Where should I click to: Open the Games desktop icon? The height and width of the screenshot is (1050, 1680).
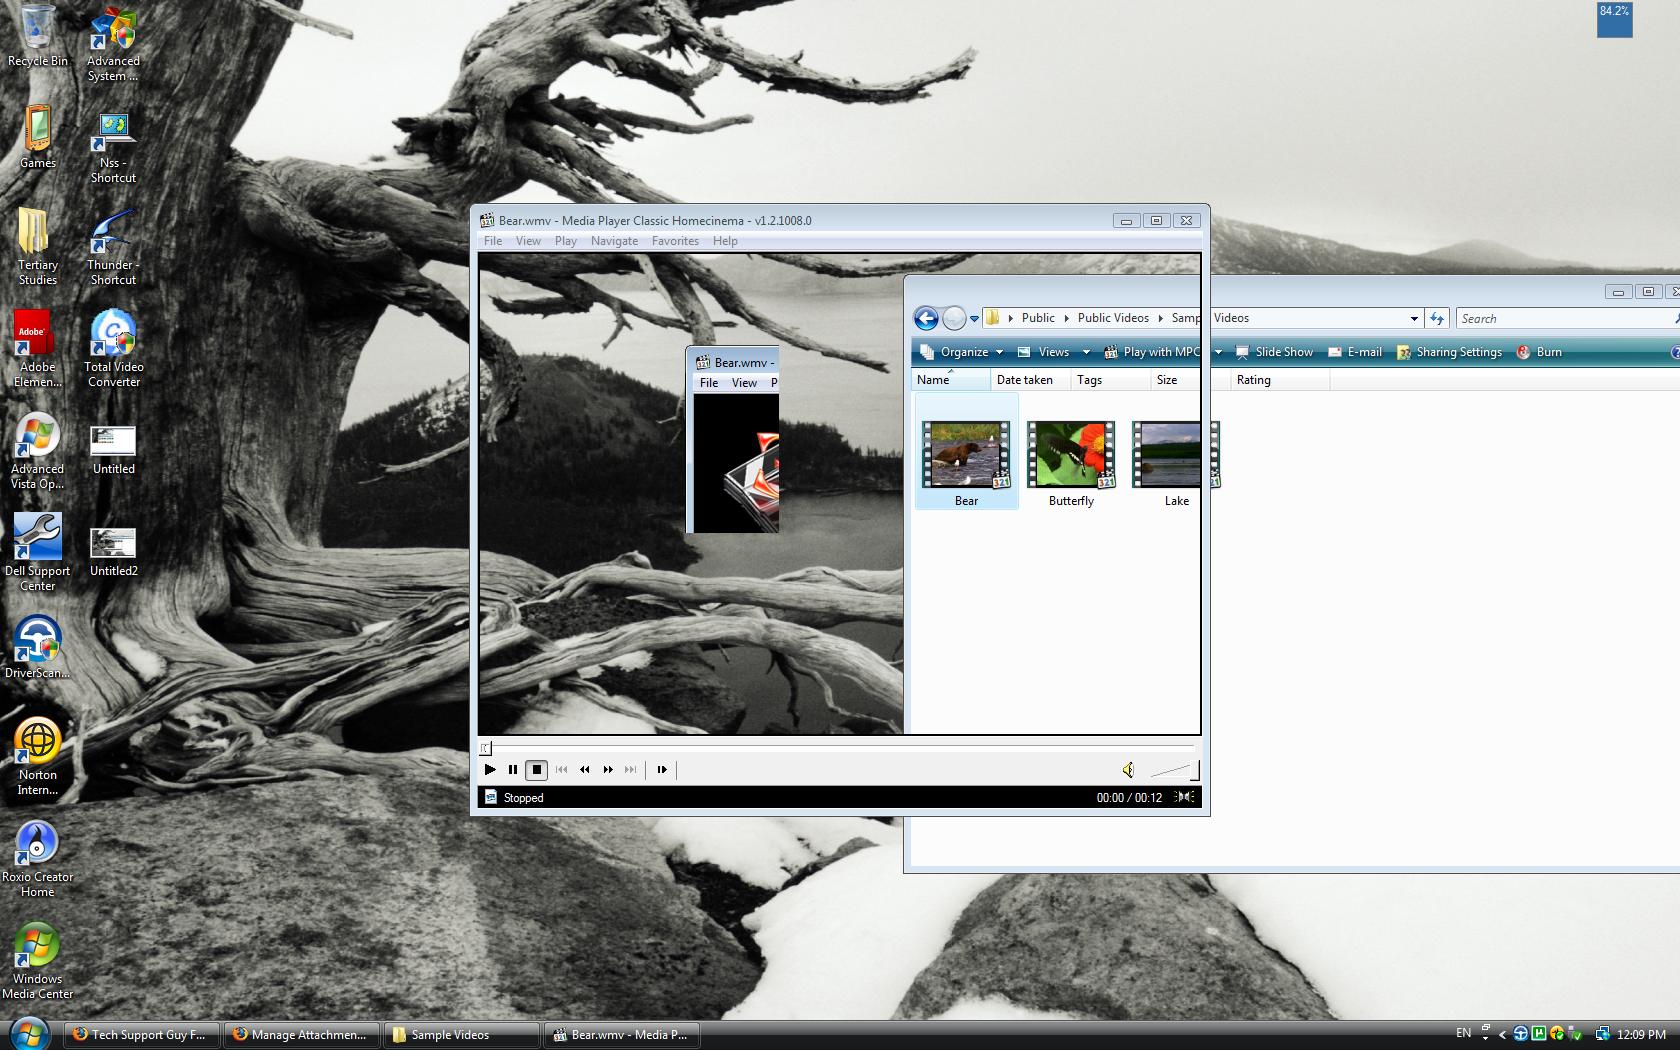click(38, 138)
